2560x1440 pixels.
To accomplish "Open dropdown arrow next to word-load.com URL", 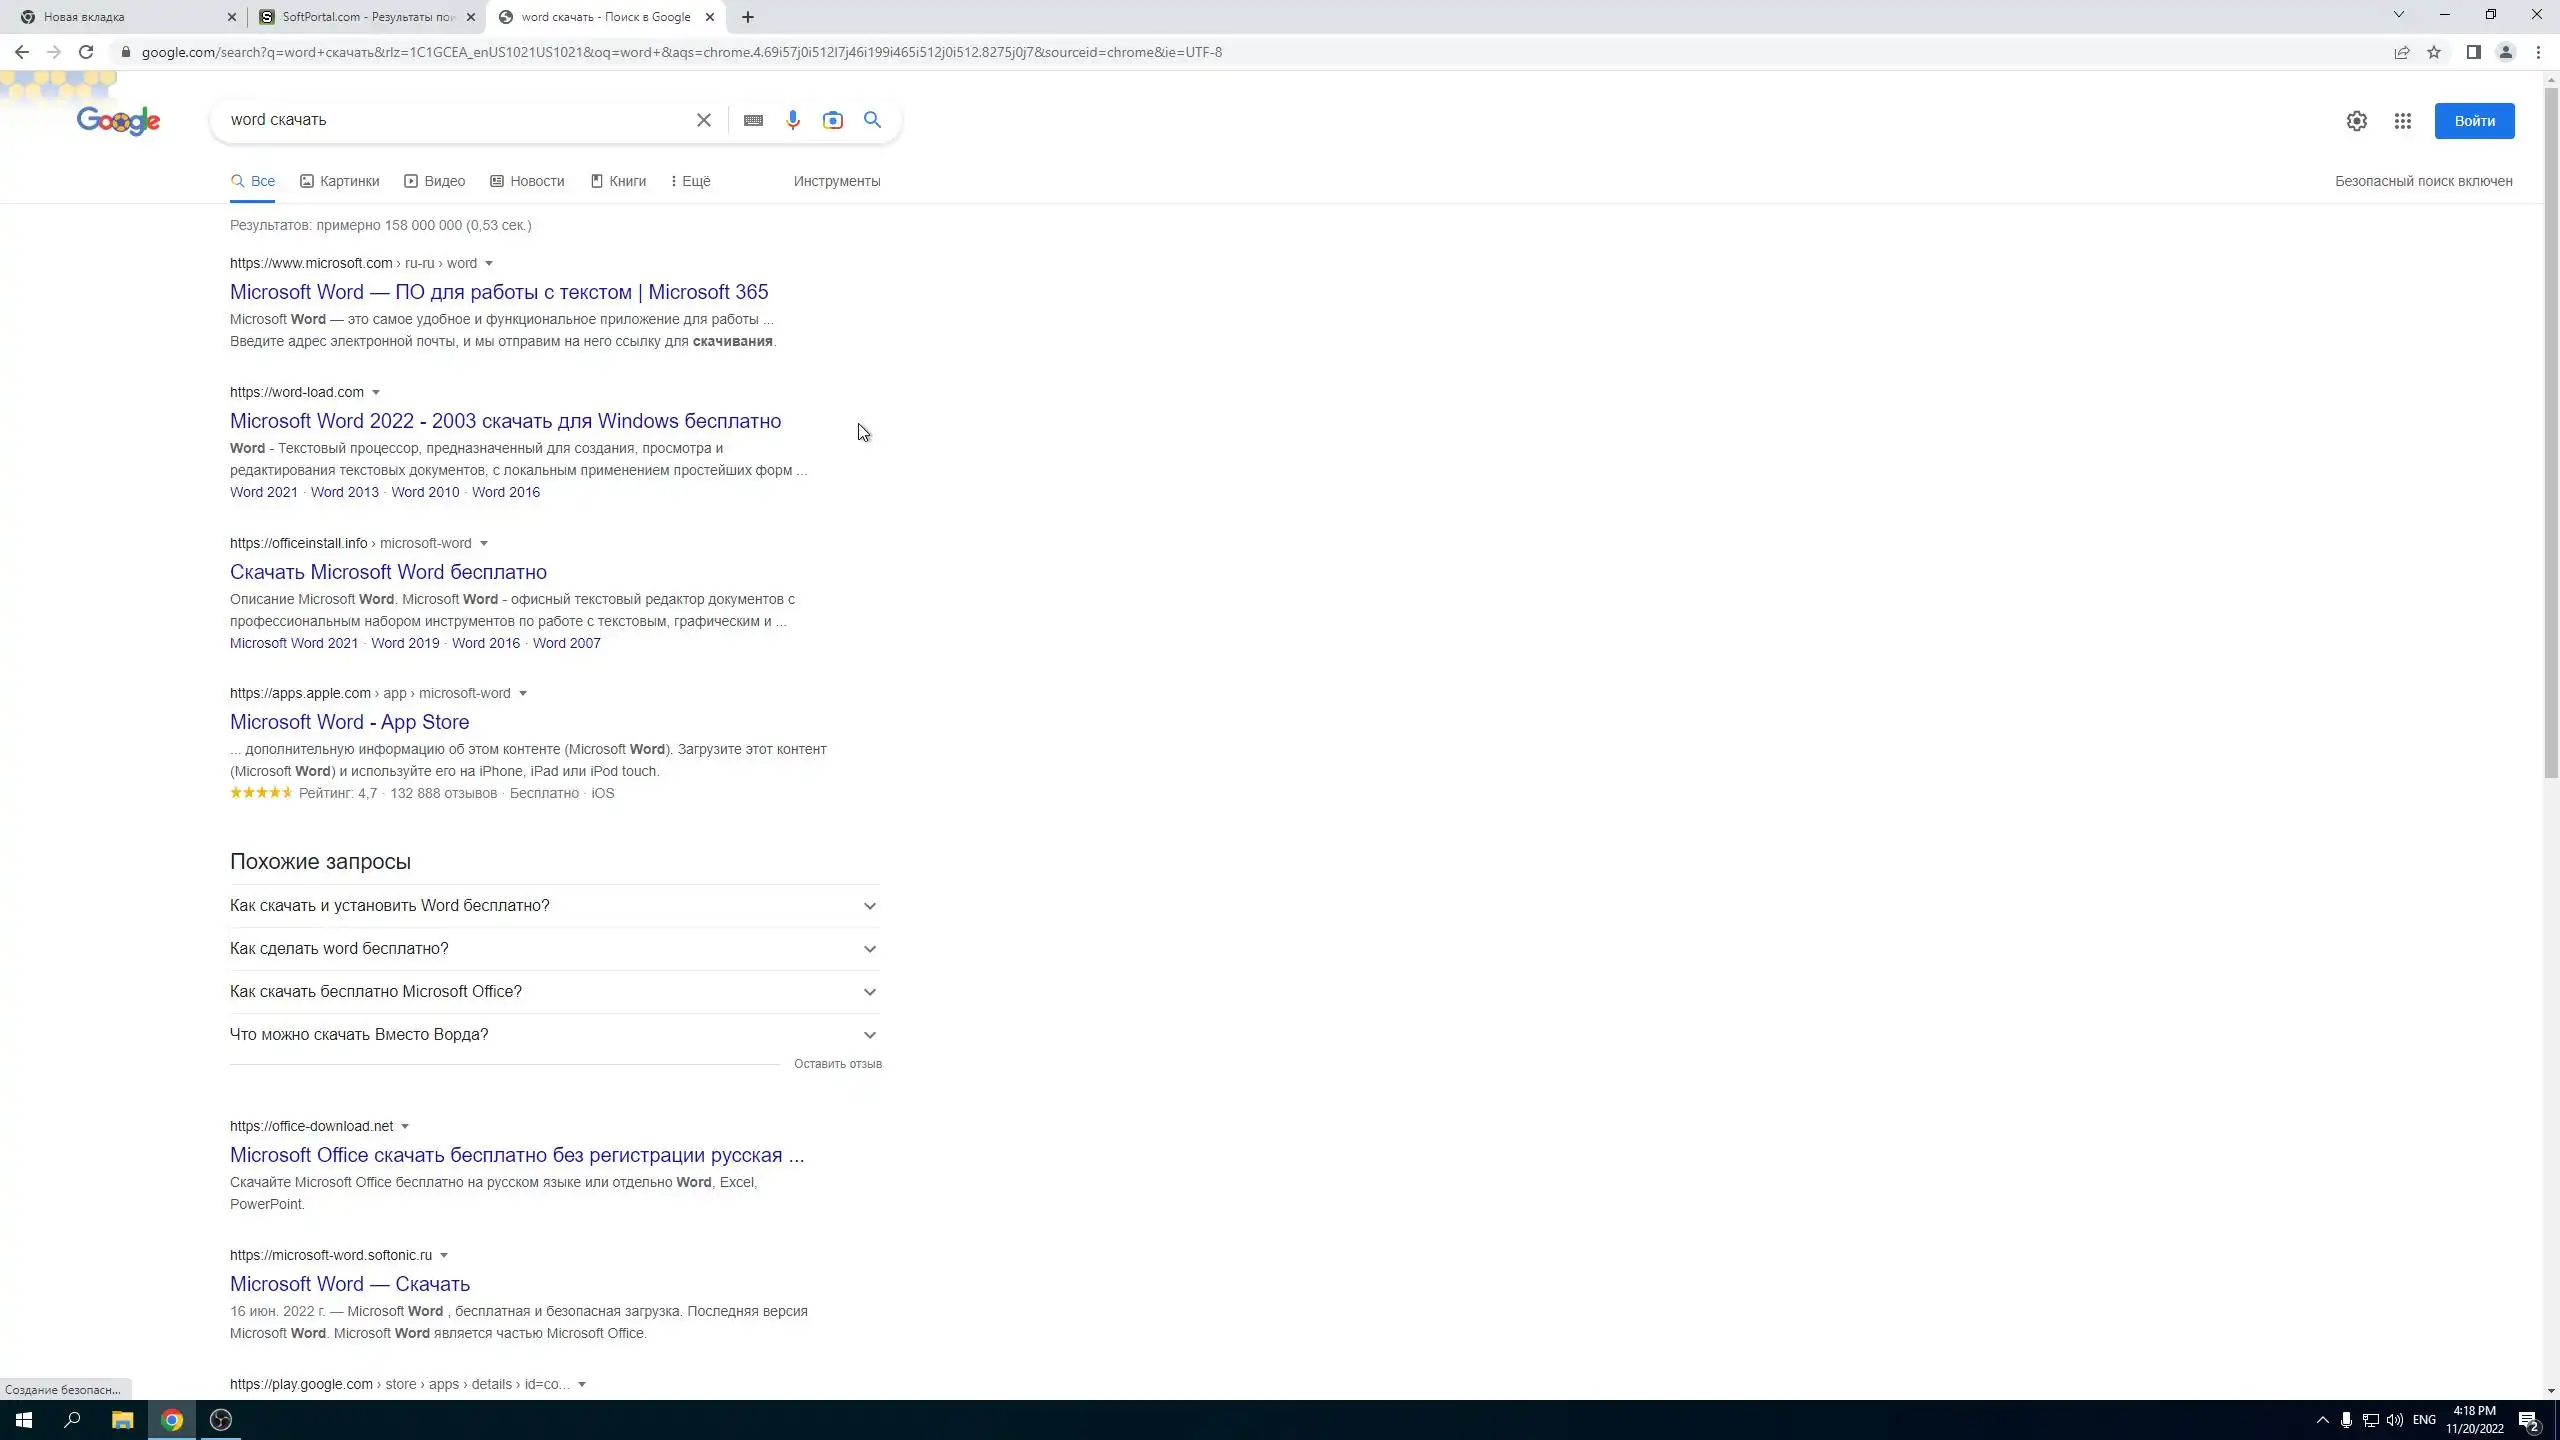I will [376, 392].
